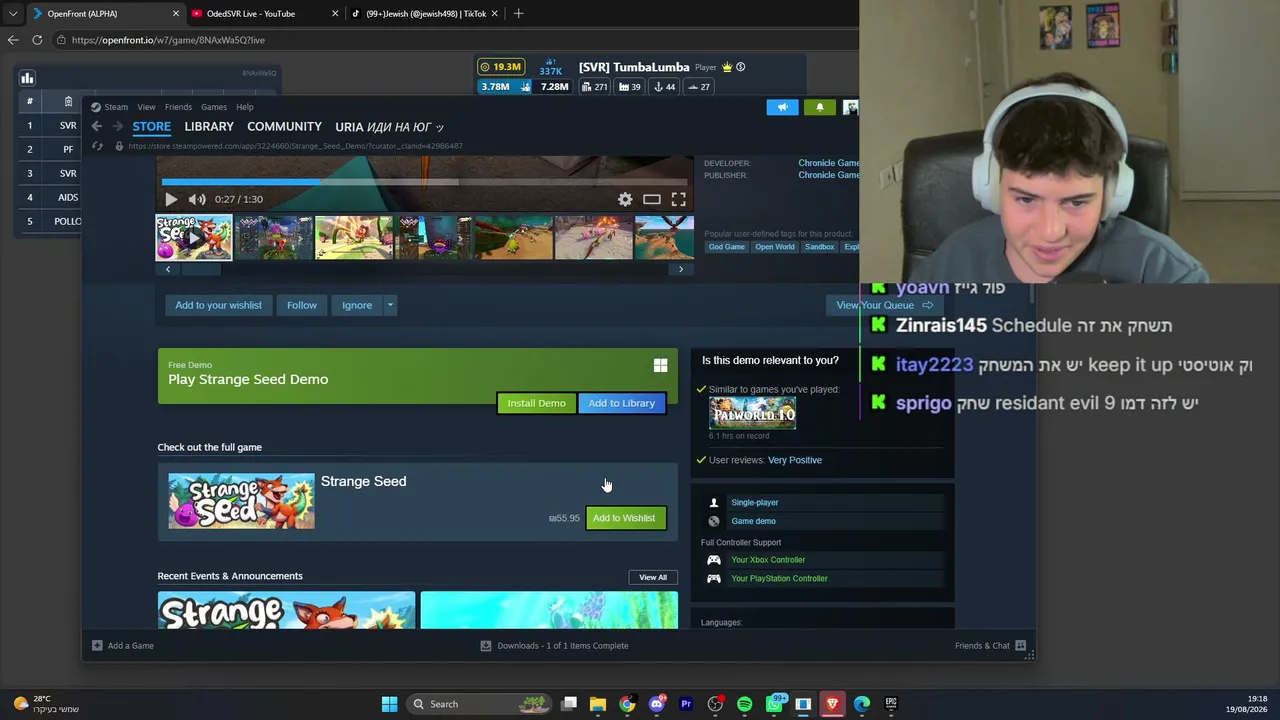Switch to OdedSVR Live YouTube browser tab
This screenshot has height=720, width=1280.
[265, 14]
